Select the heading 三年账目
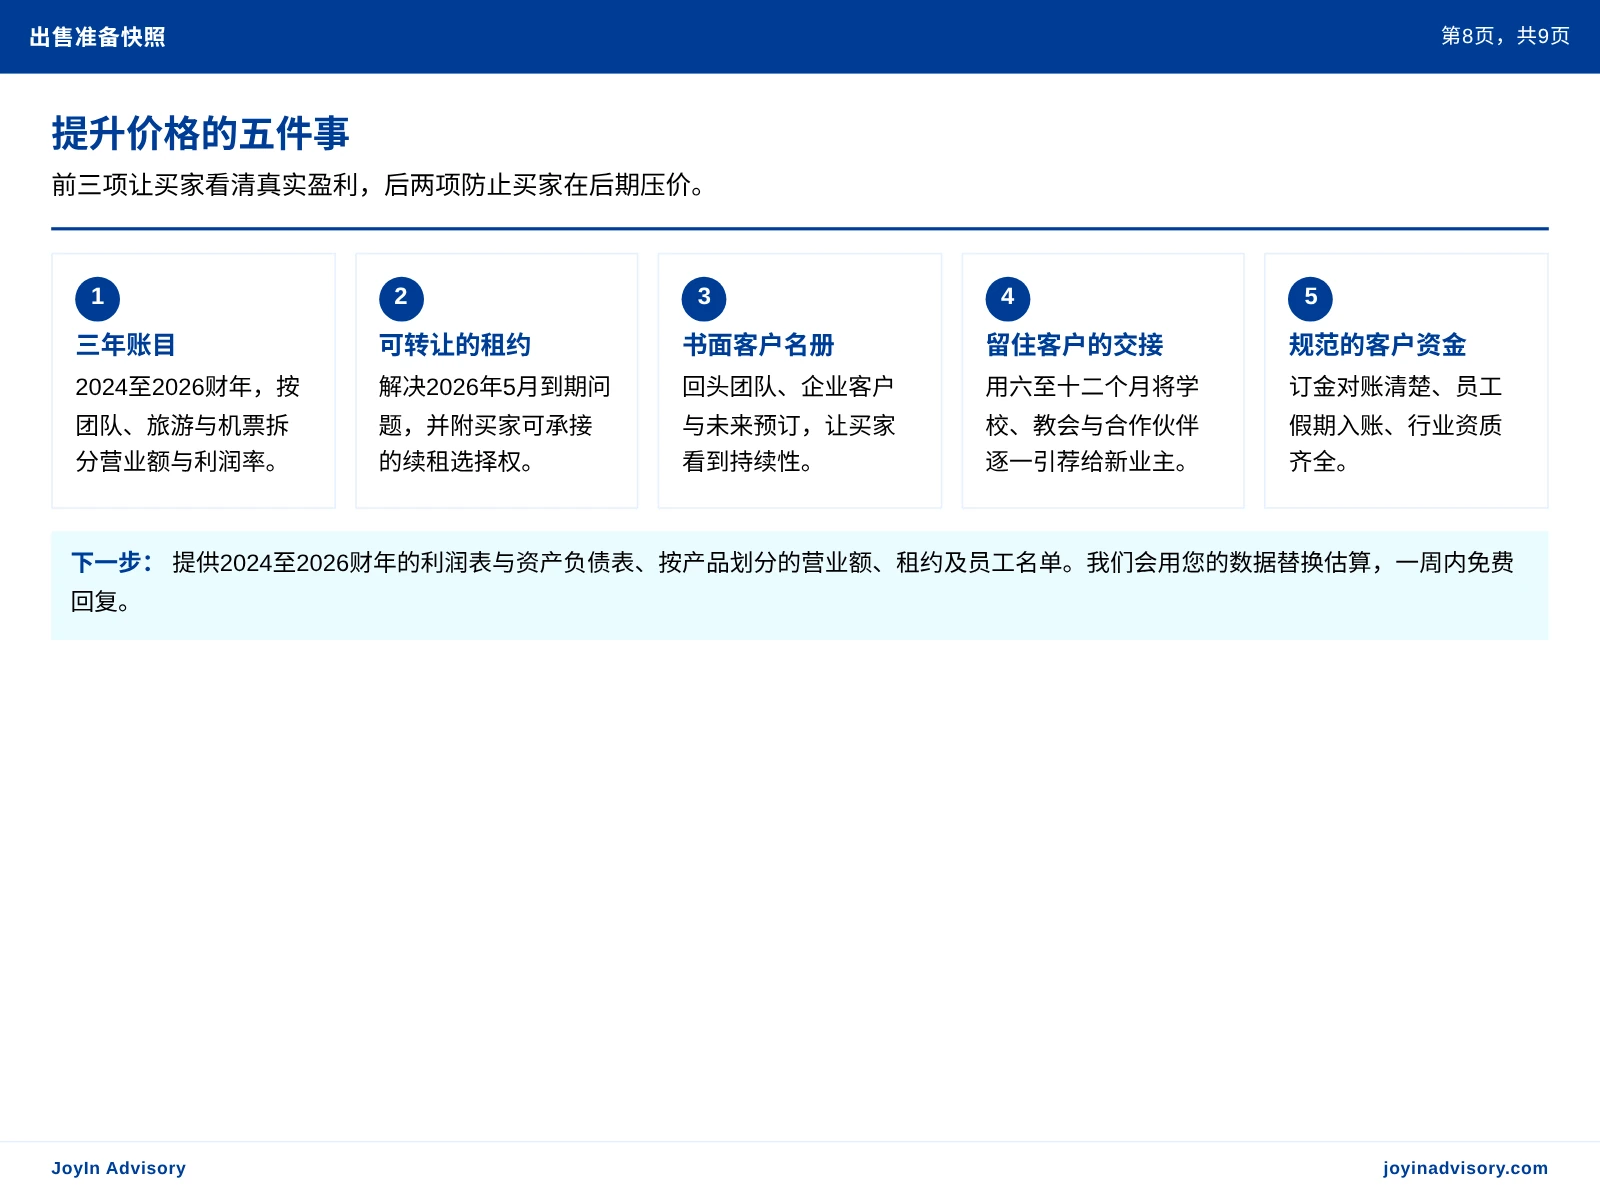The image size is (1600, 1200). click(x=126, y=345)
